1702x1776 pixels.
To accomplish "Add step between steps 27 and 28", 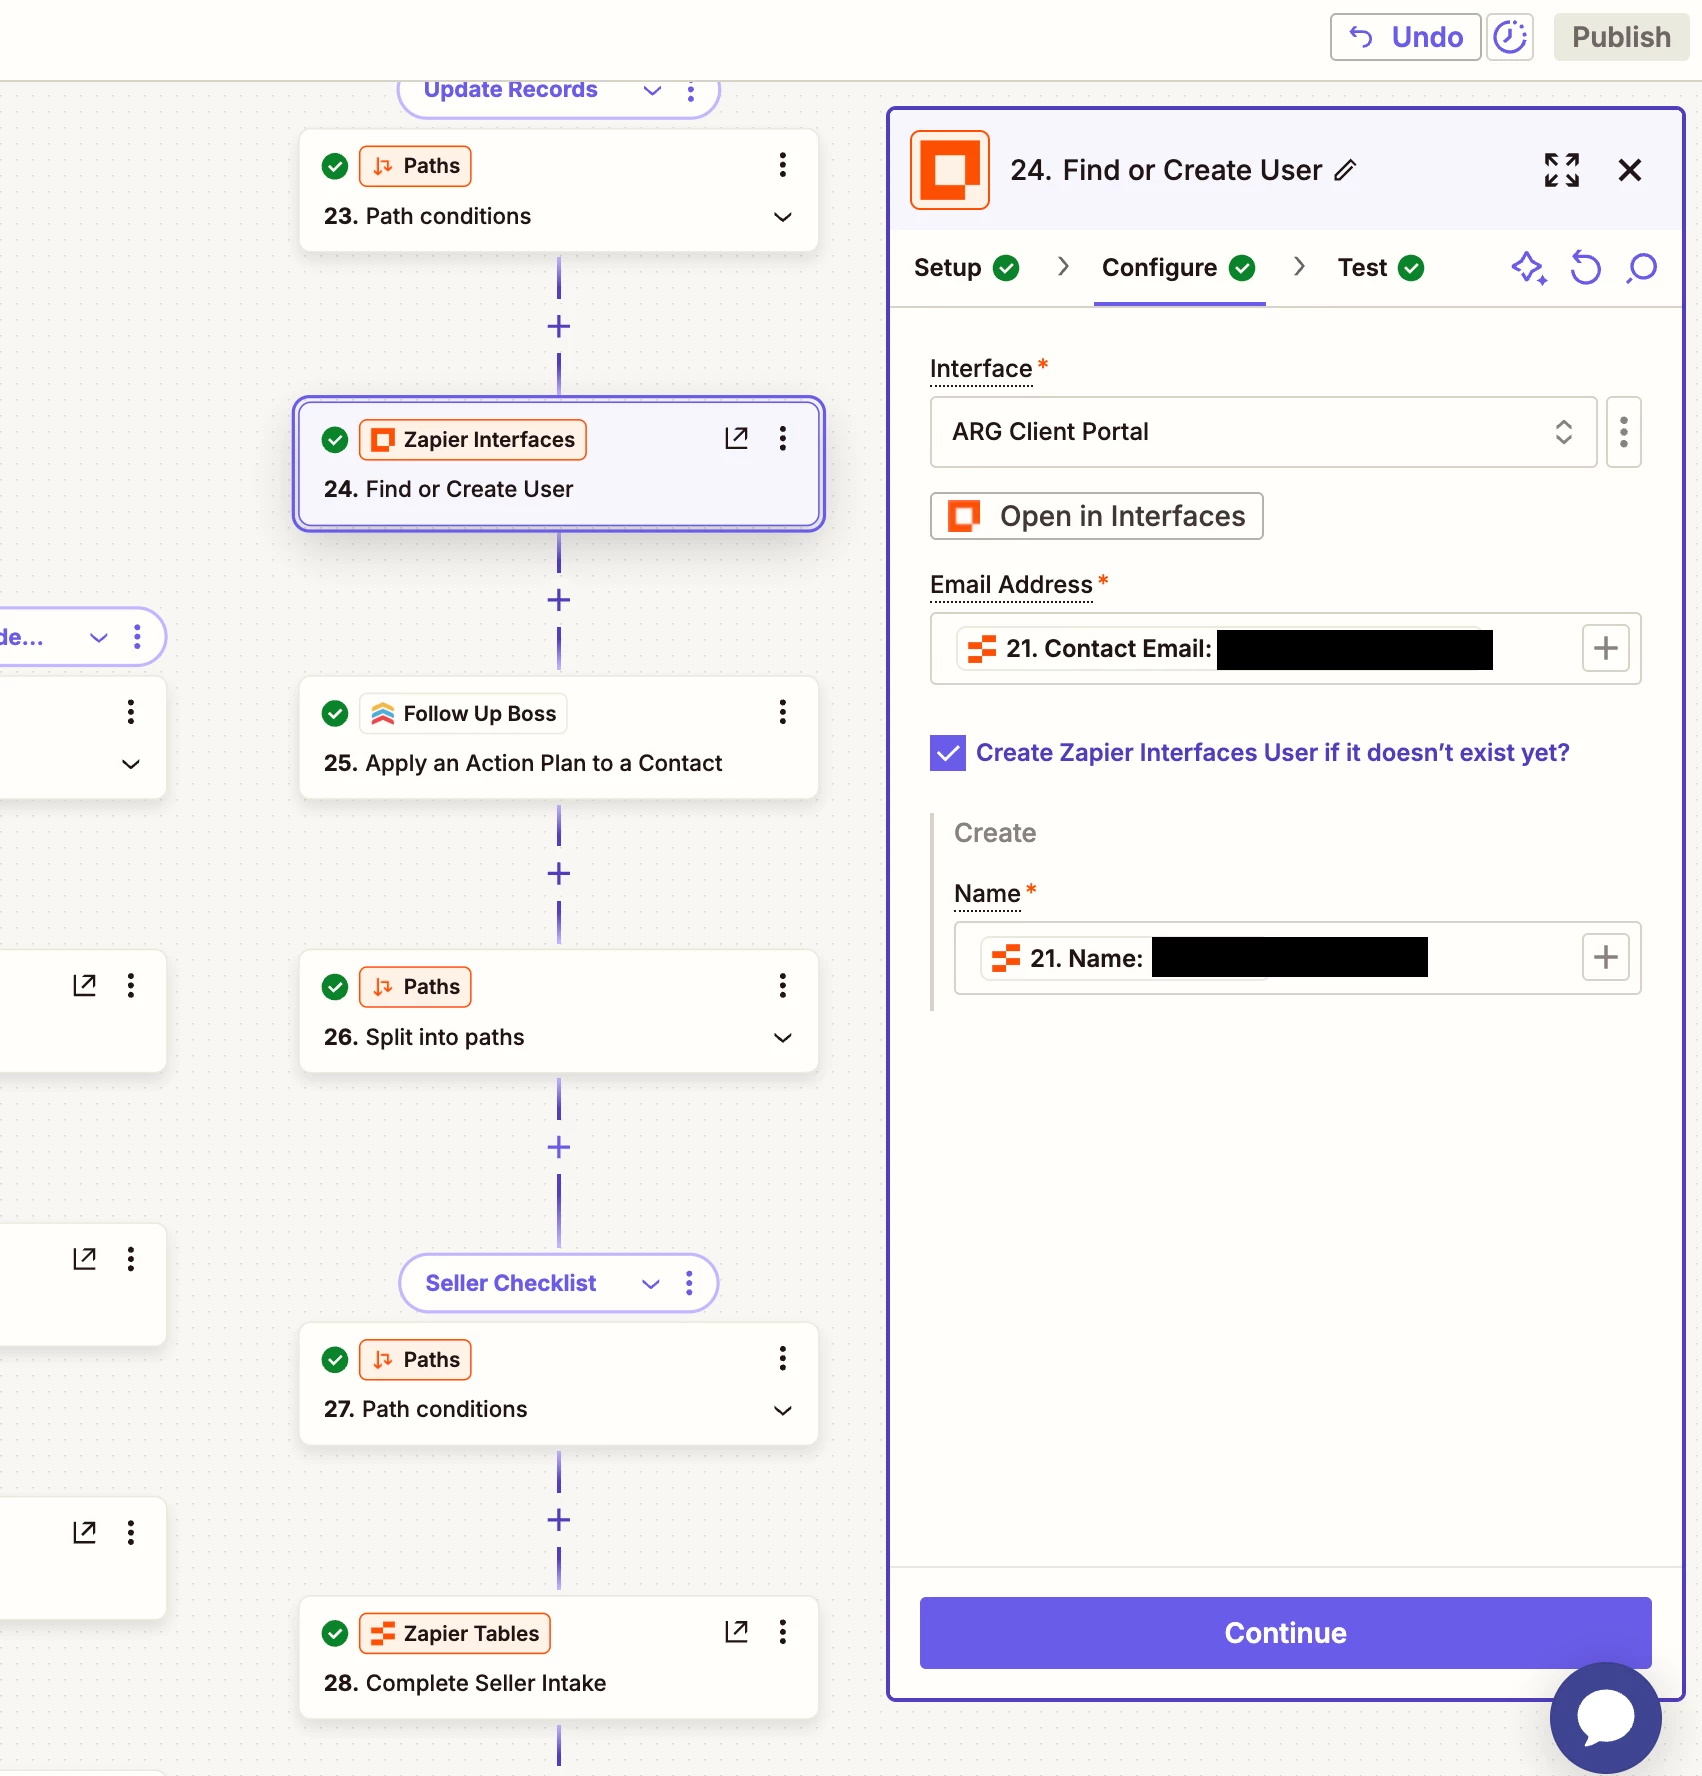I will coord(559,1520).
